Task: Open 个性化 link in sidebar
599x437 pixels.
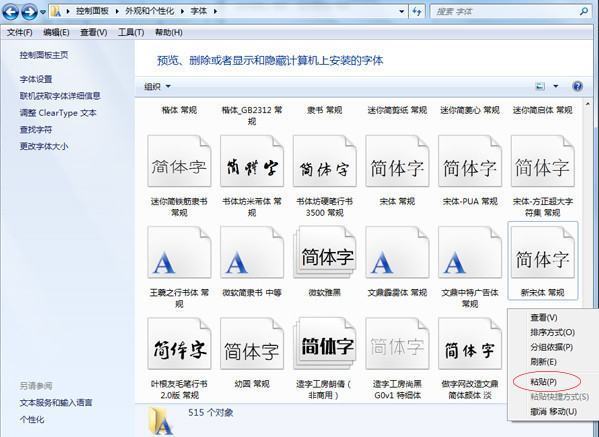Action: coord(32,419)
